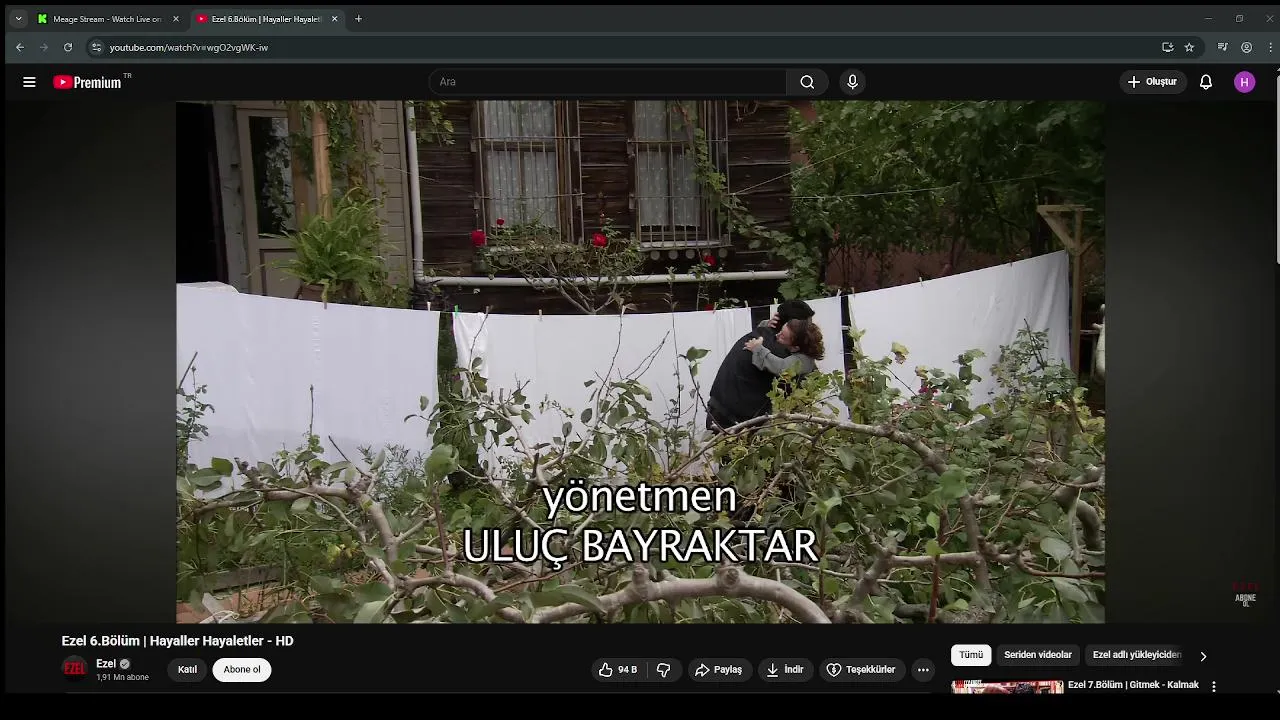1280x720 pixels.
Task: Click the video player to pause
Action: click(x=640, y=362)
